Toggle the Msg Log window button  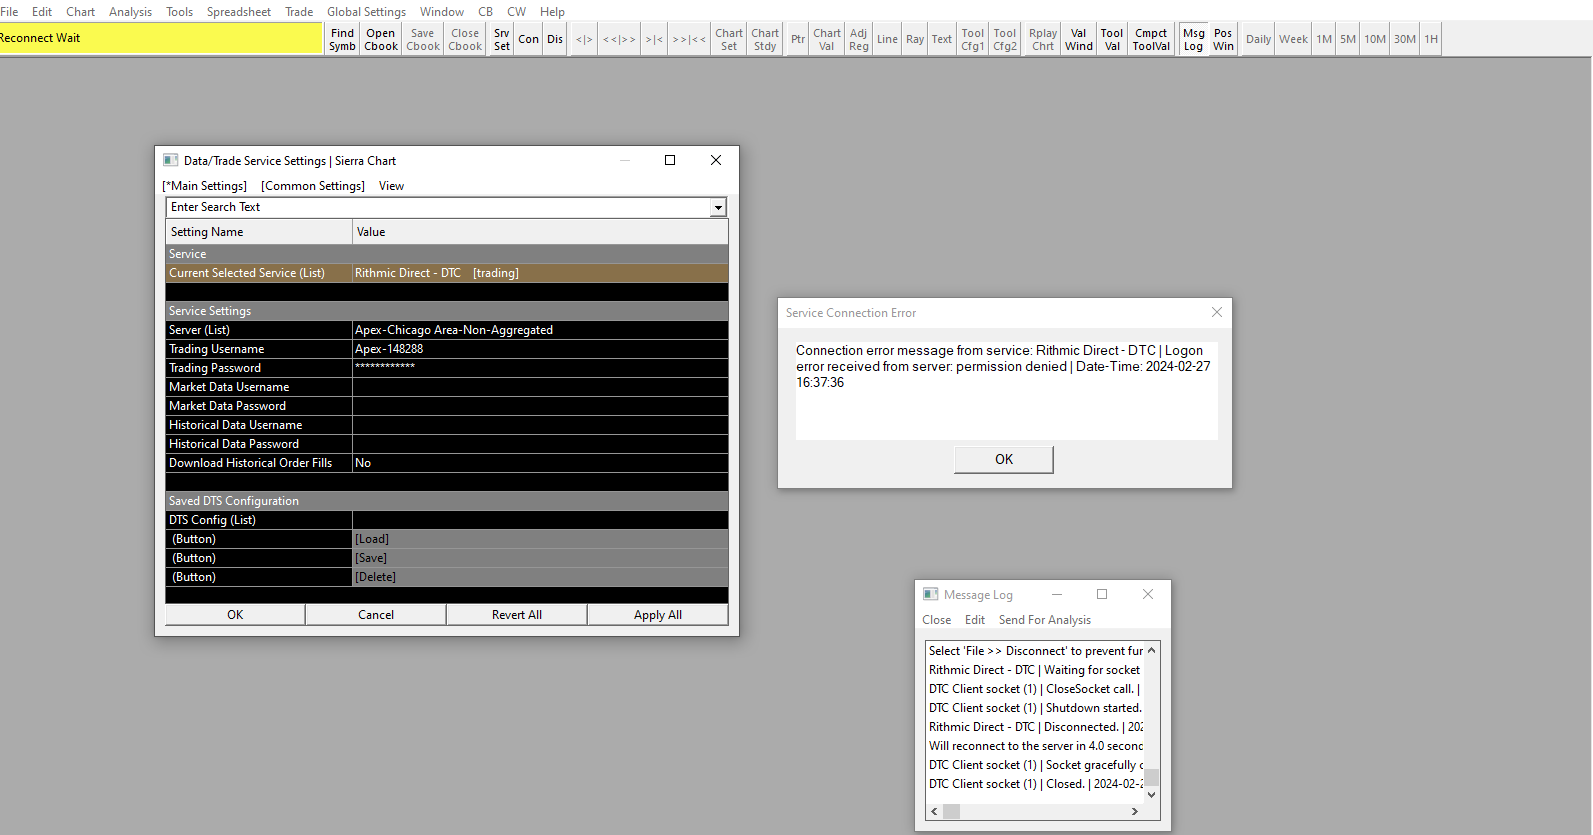1194,39
